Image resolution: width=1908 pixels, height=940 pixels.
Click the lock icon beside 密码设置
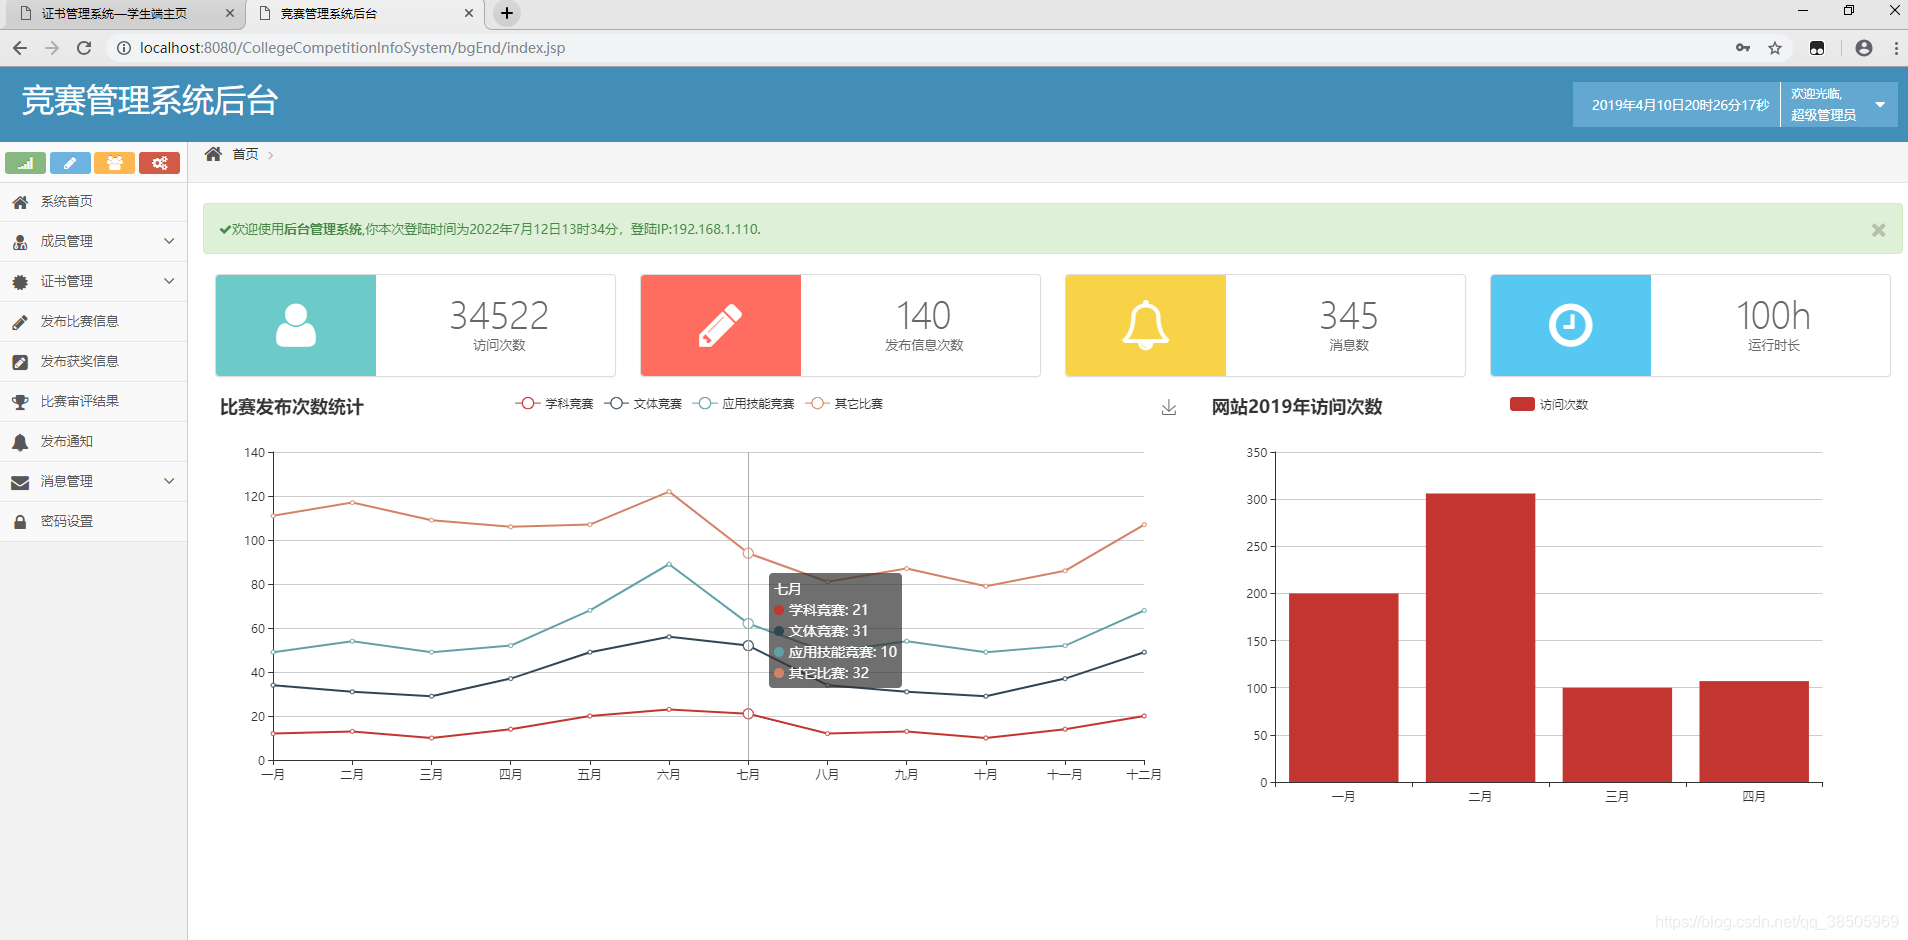[20, 522]
